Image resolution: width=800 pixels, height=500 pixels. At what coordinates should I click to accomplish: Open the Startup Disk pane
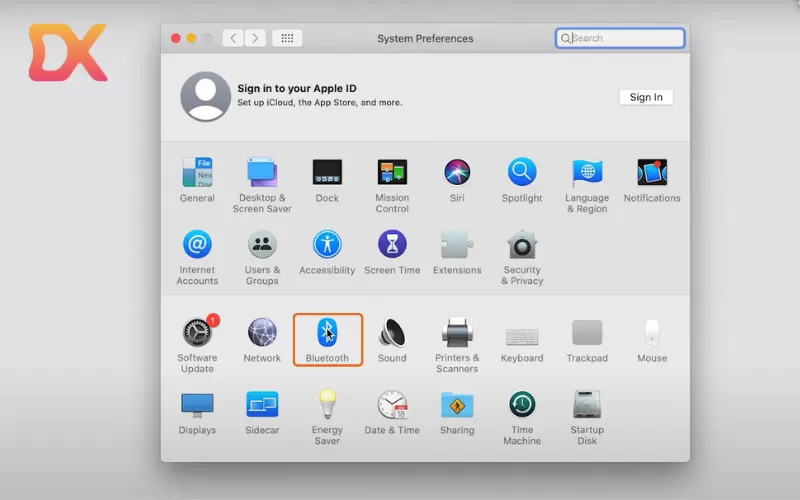pos(587,405)
